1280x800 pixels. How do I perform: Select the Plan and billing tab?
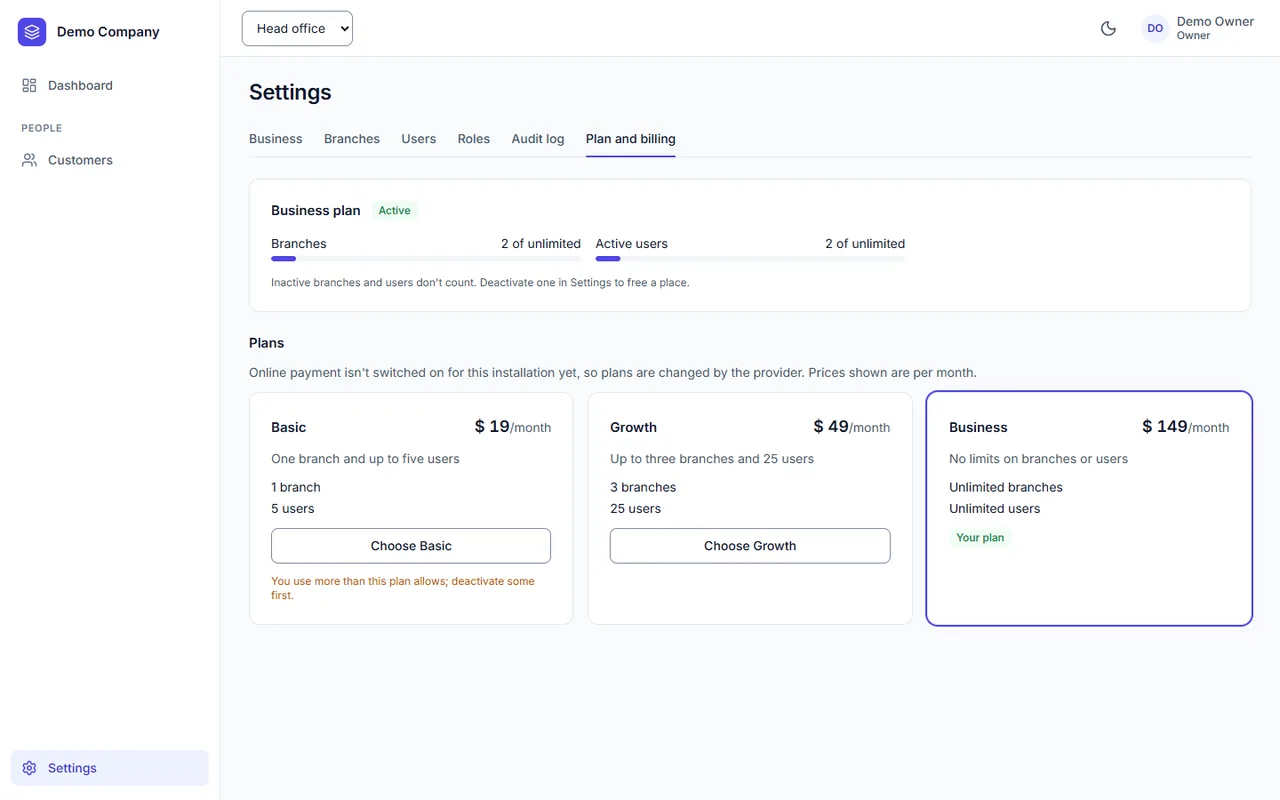pos(631,139)
